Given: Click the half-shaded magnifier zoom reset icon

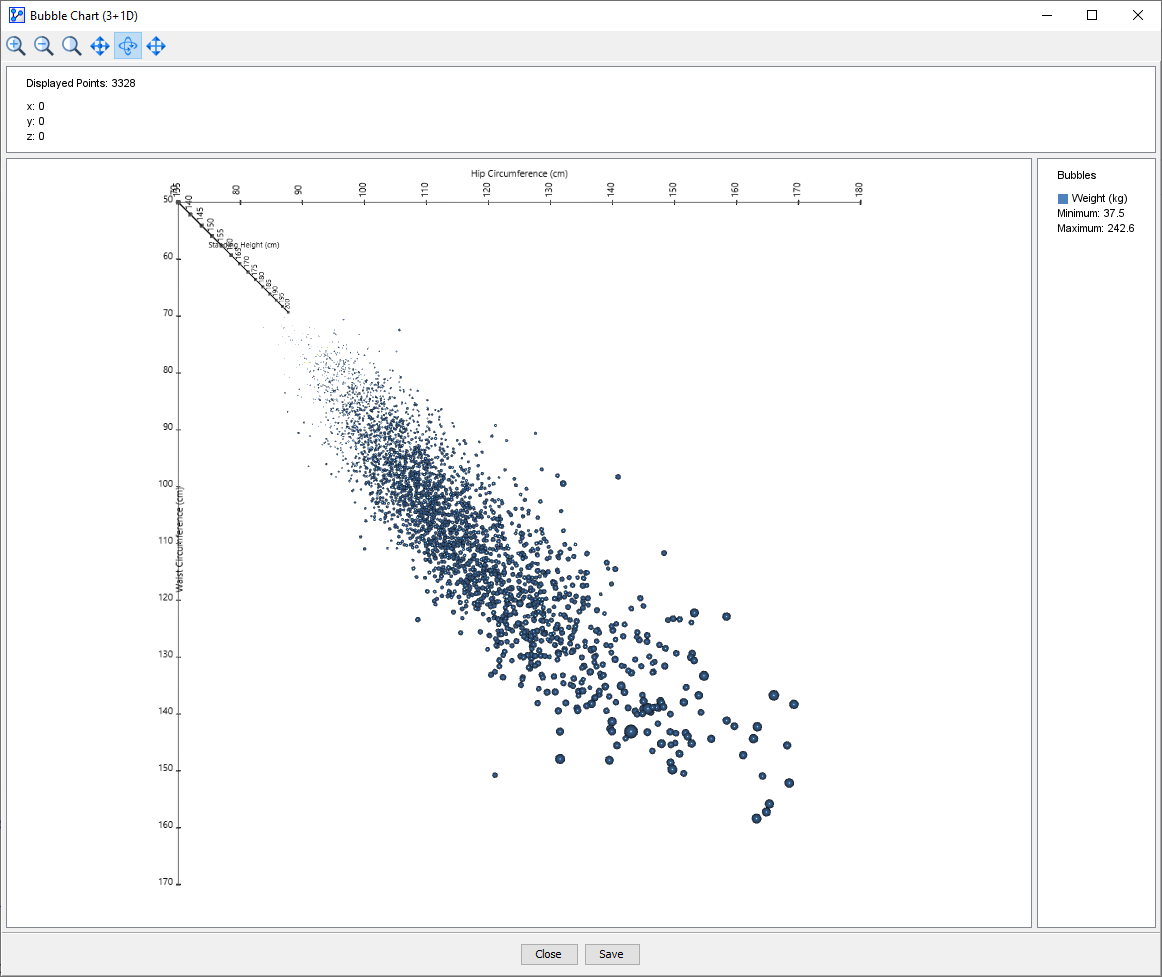Looking at the screenshot, I should 72,46.
